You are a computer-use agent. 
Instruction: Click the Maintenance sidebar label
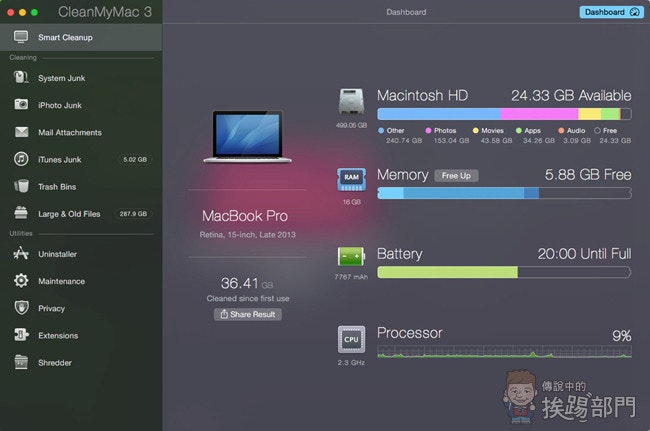point(61,281)
